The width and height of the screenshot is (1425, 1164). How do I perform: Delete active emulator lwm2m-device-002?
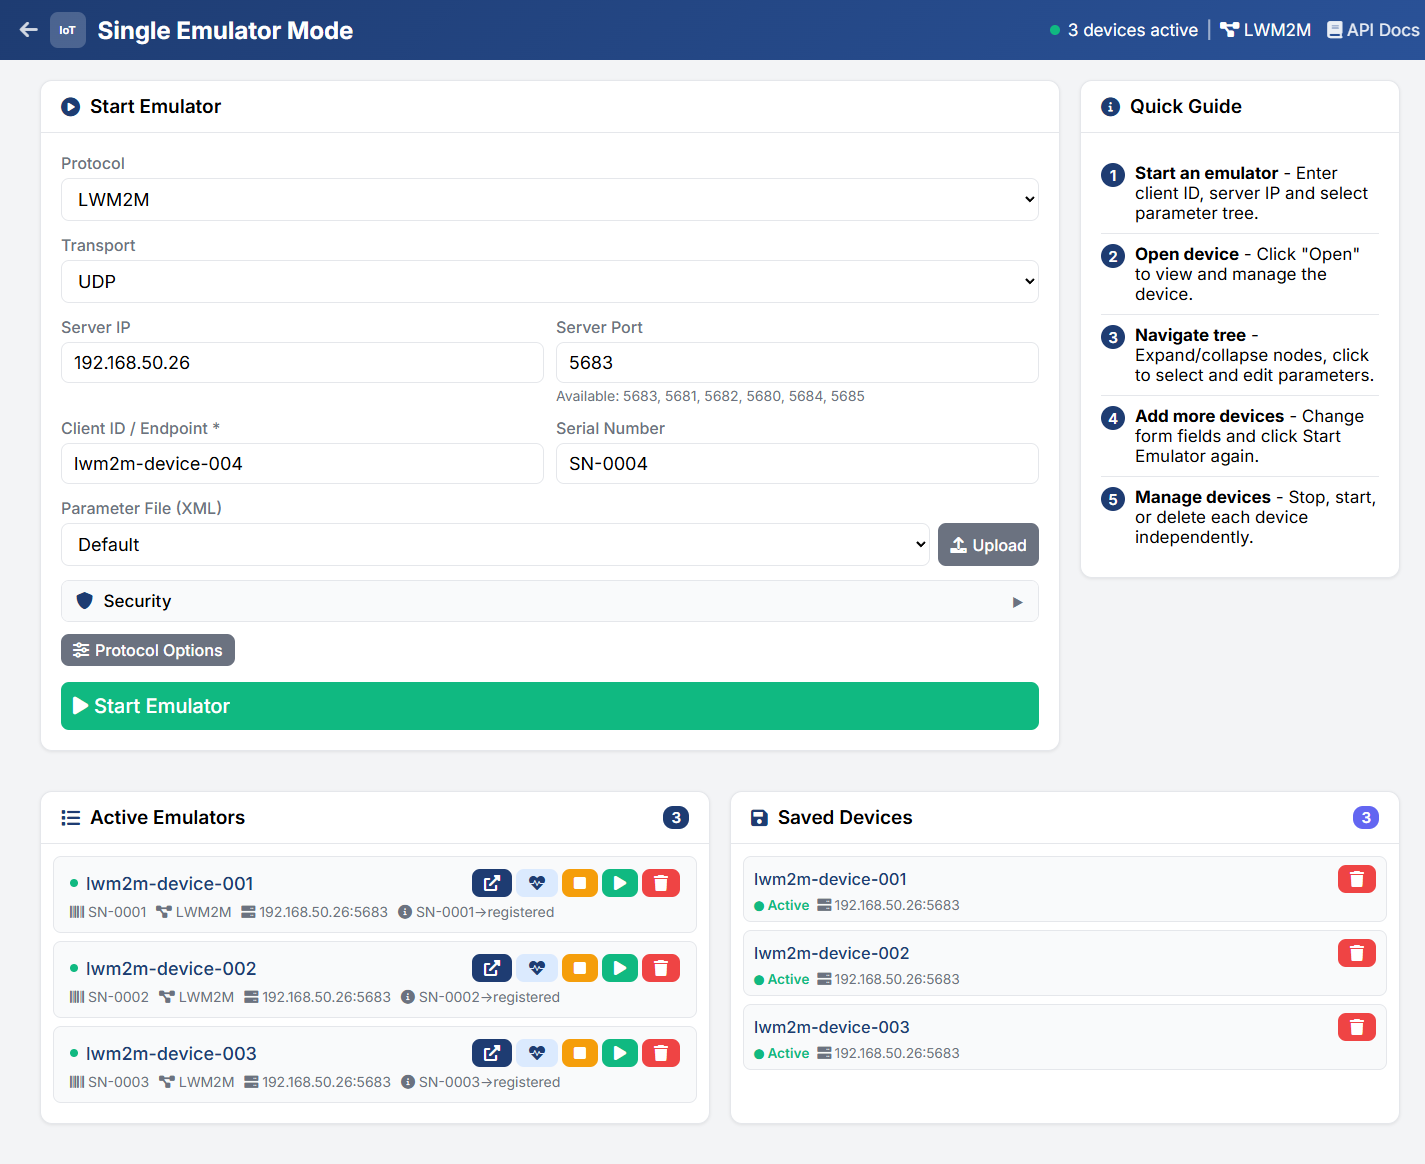tap(661, 968)
